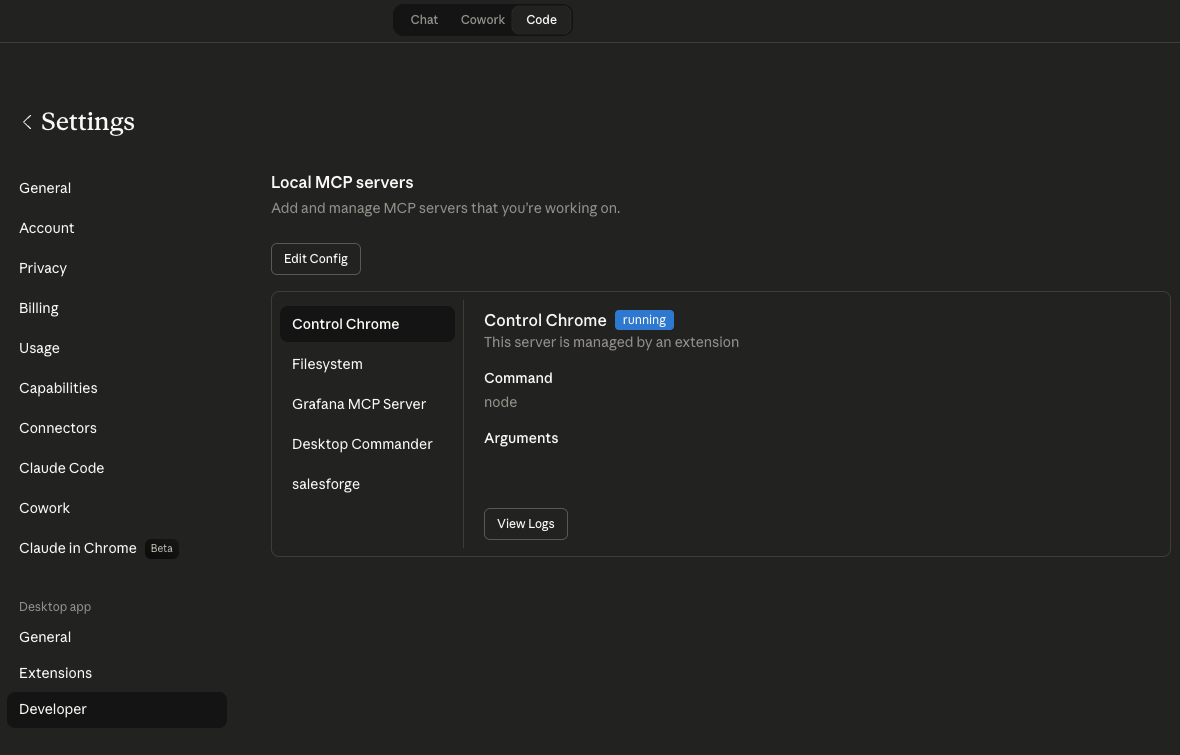Select Control Chrome in server list
Image resolution: width=1180 pixels, height=755 pixels.
[346, 324]
